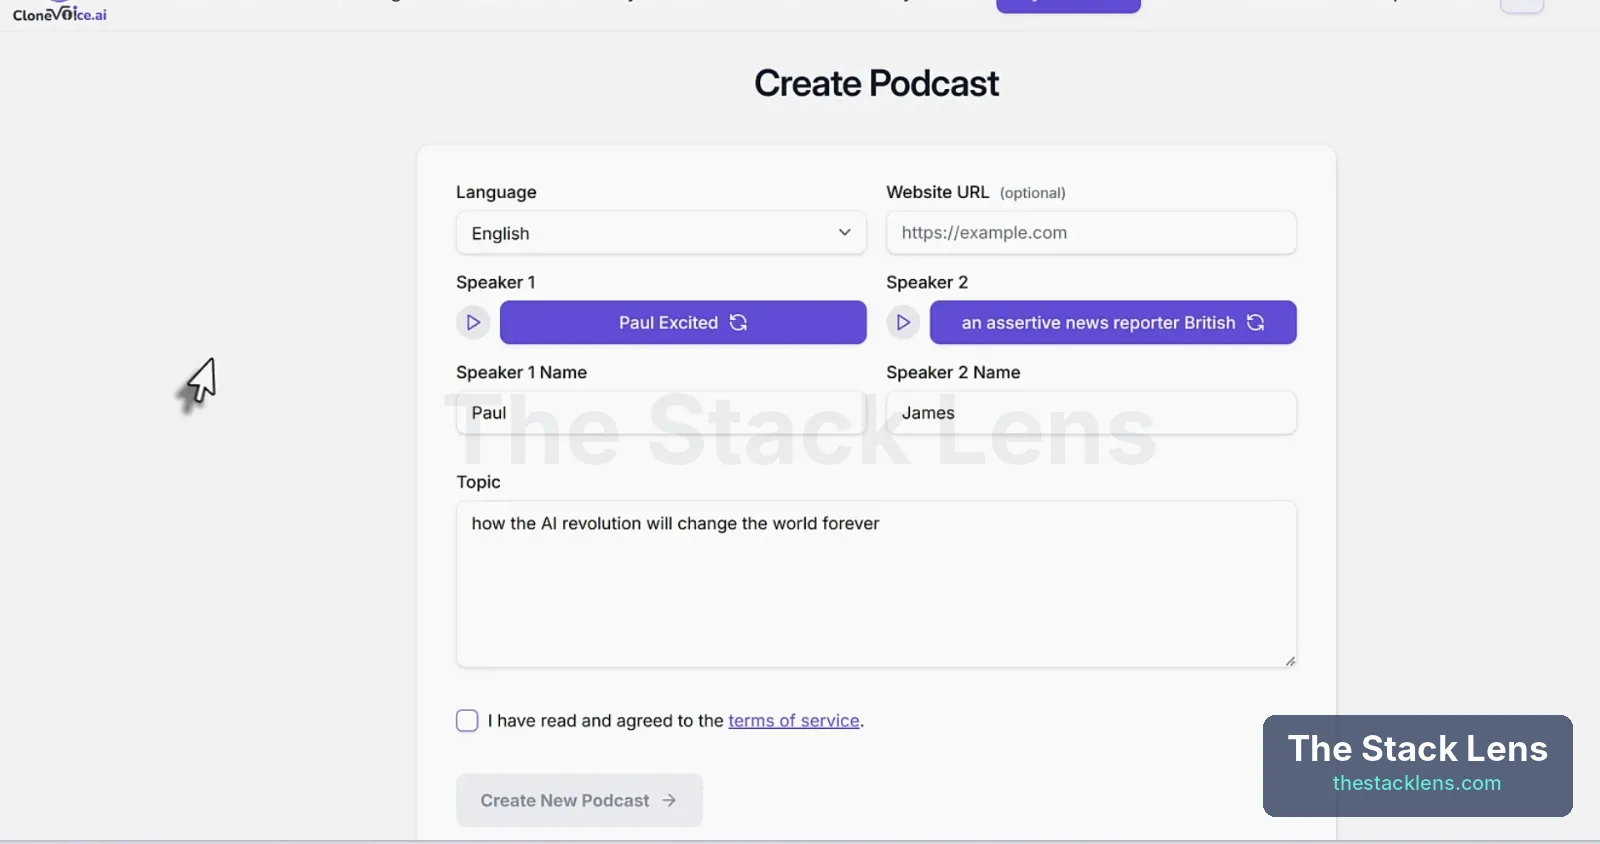
Task: Click into the Topic text area
Action: click(876, 584)
